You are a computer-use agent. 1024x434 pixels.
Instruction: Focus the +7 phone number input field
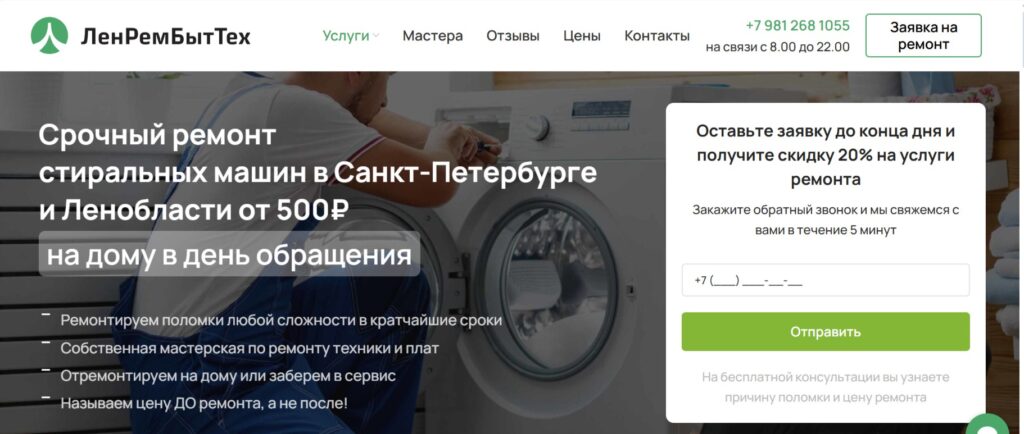click(x=825, y=281)
